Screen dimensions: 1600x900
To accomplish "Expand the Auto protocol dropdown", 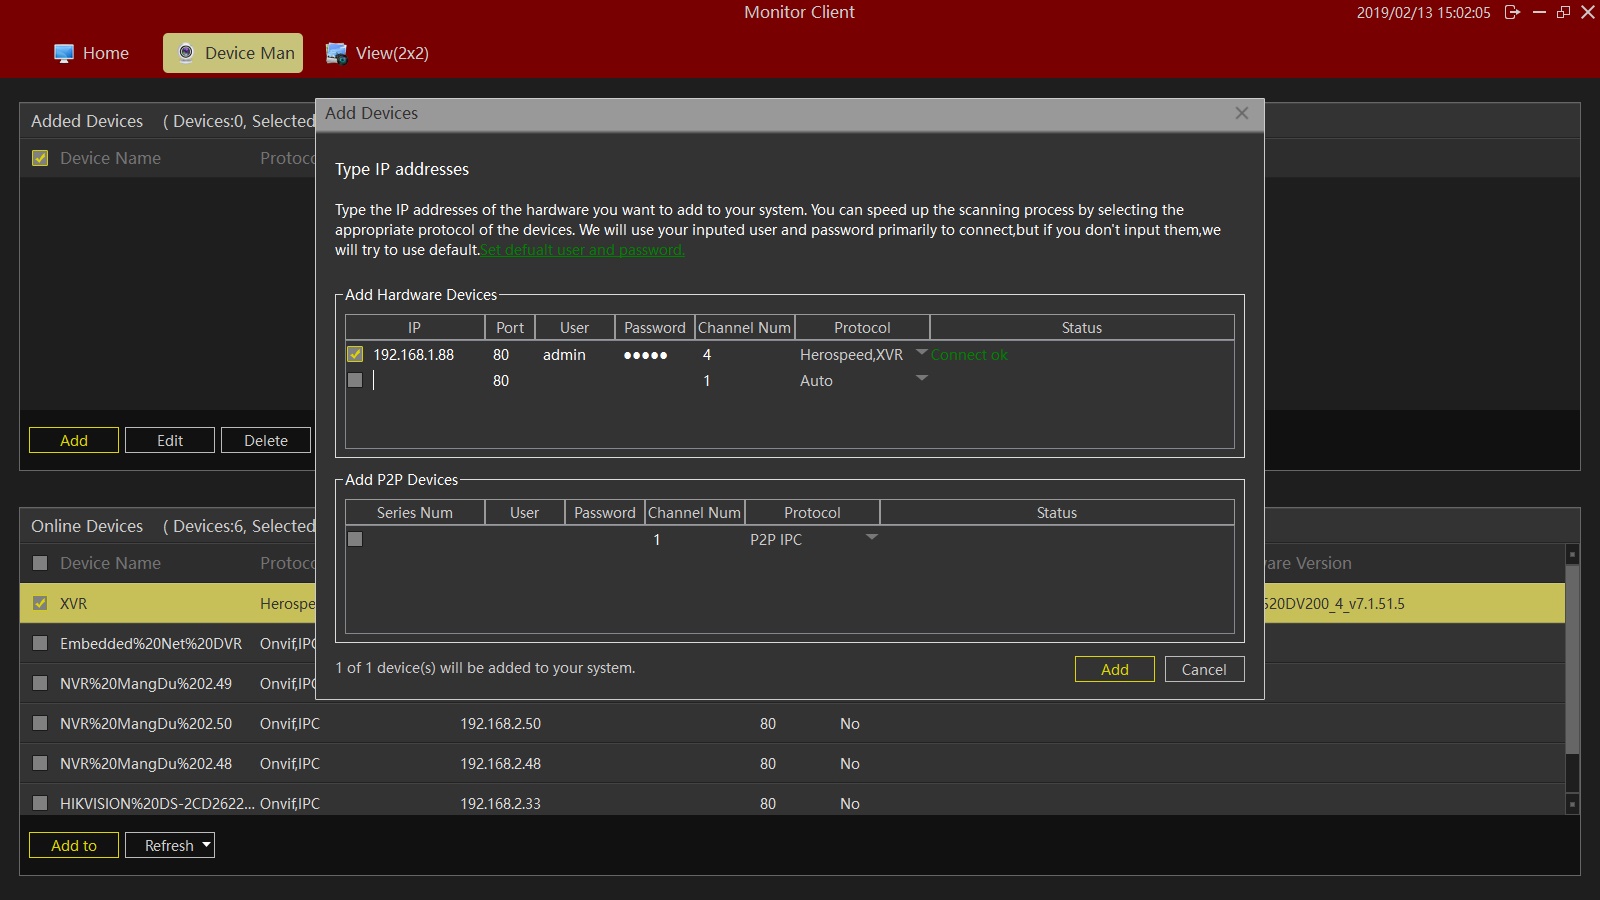I will [921, 378].
